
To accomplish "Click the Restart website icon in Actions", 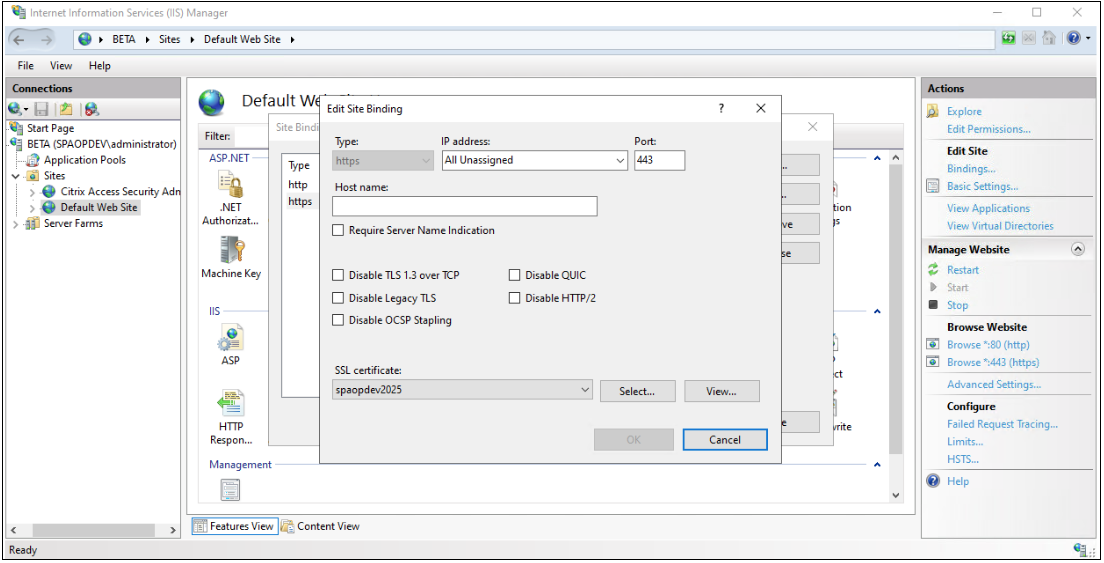I will pos(933,270).
